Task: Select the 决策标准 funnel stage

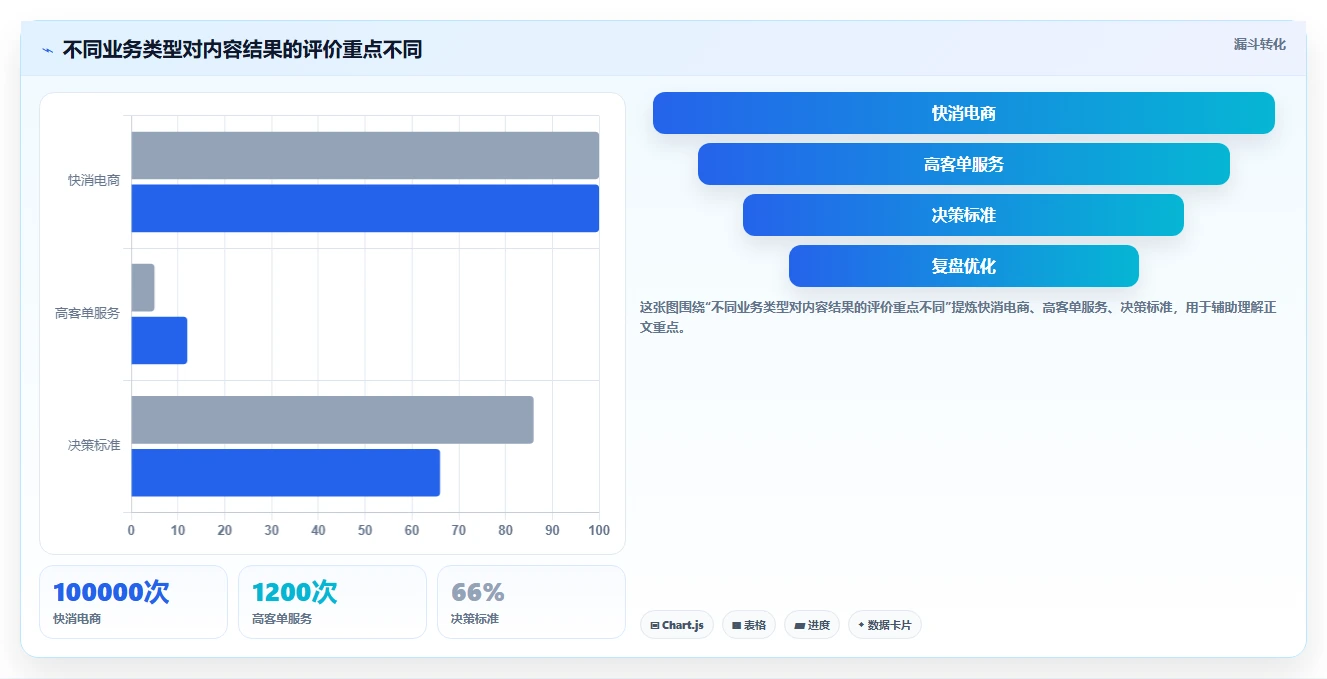Action: 963,215
